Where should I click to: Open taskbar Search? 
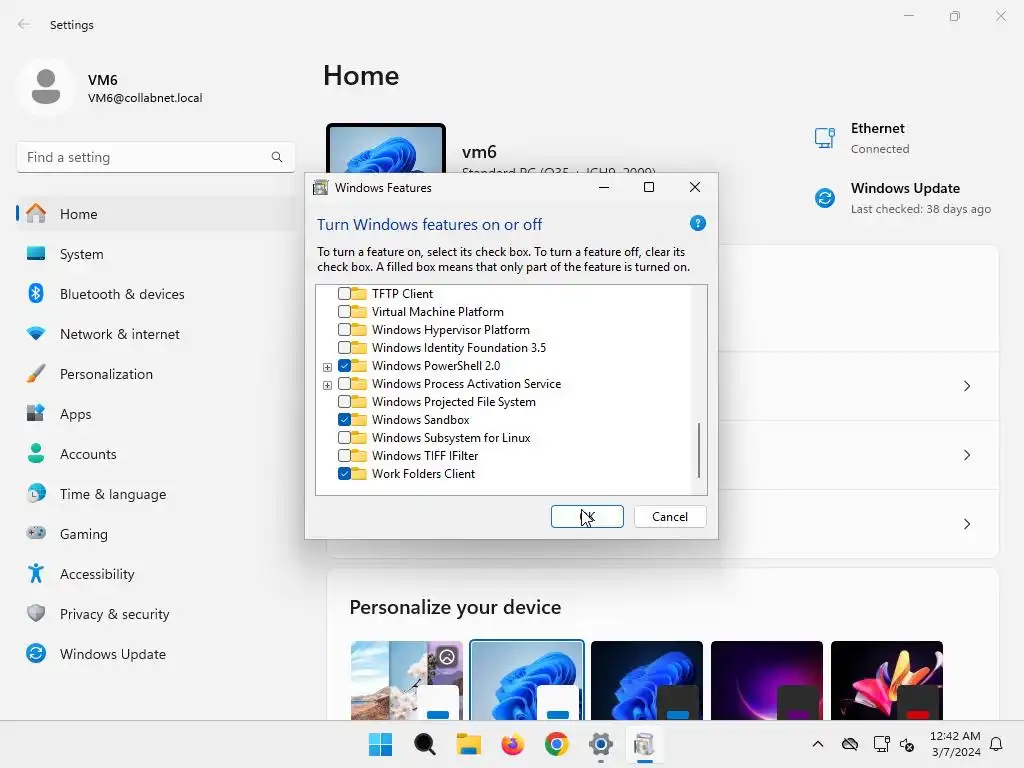[424, 744]
